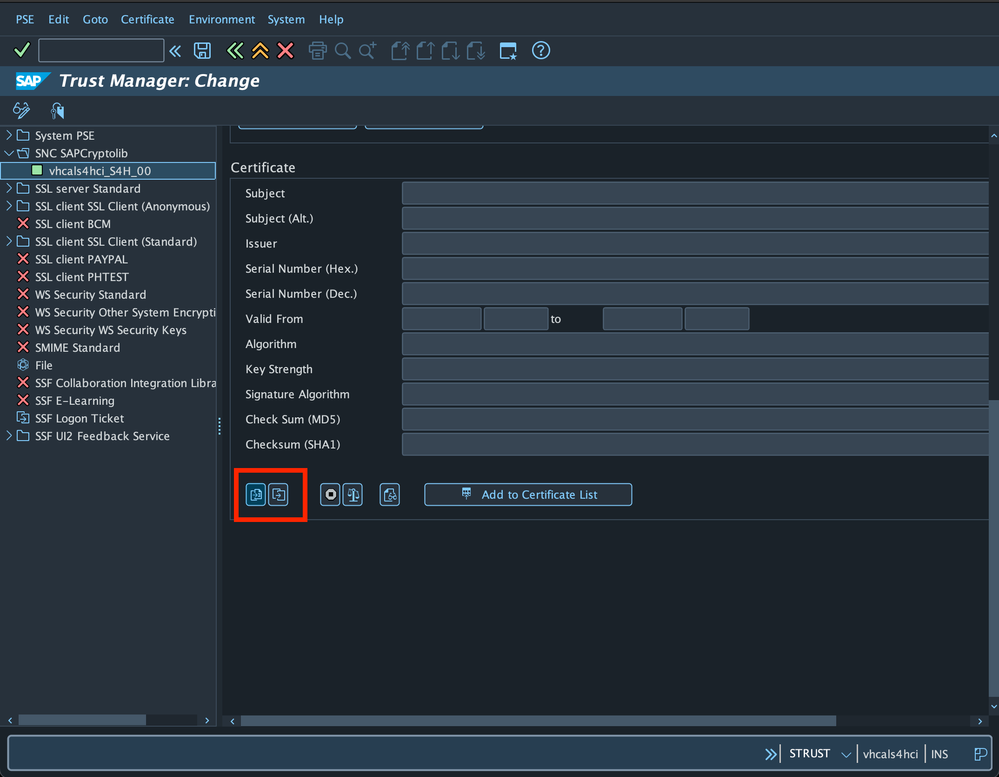The height and width of the screenshot is (777, 999).
Task: Click Add to Certificate List button
Action: point(528,495)
